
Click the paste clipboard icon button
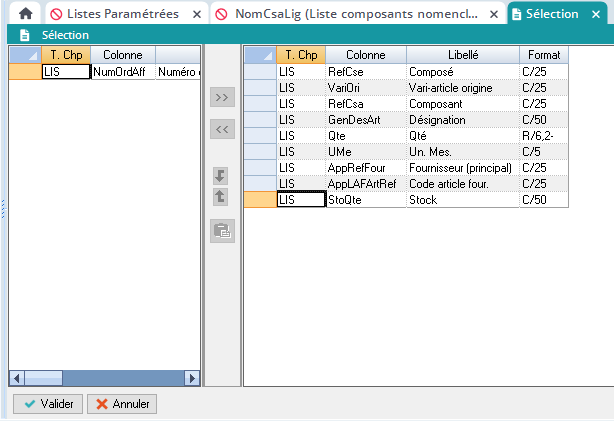(x=222, y=232)
